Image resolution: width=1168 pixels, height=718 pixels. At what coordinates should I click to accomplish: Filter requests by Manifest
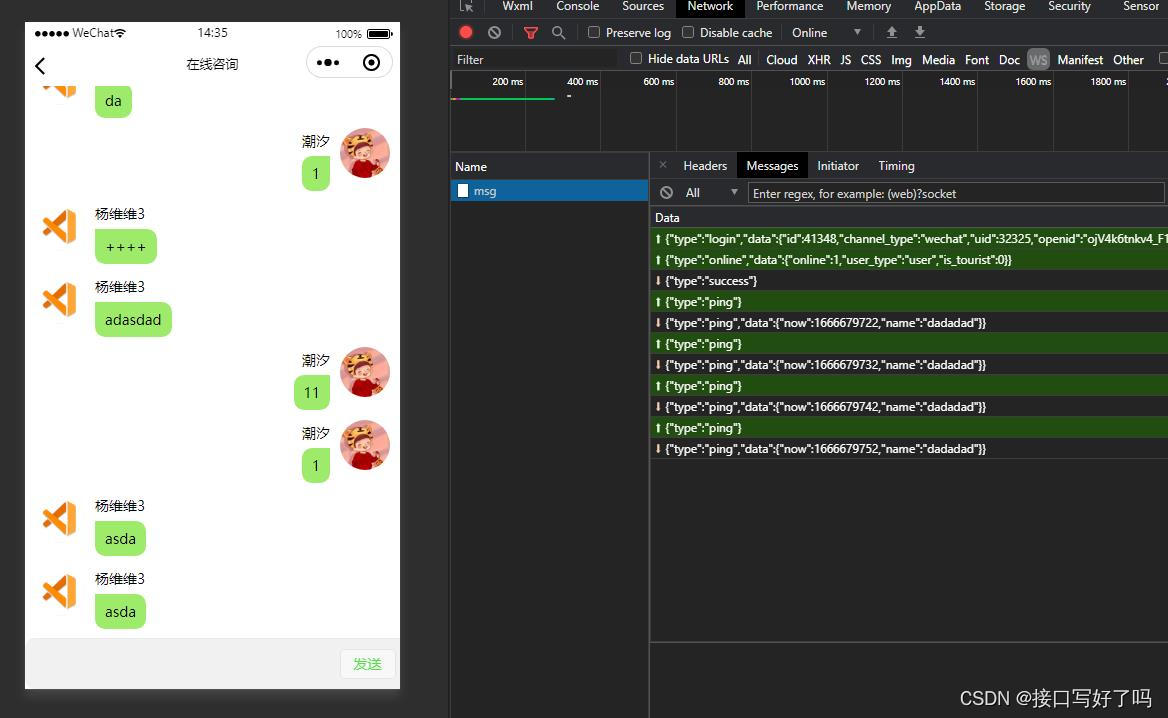coord(1080,60)
